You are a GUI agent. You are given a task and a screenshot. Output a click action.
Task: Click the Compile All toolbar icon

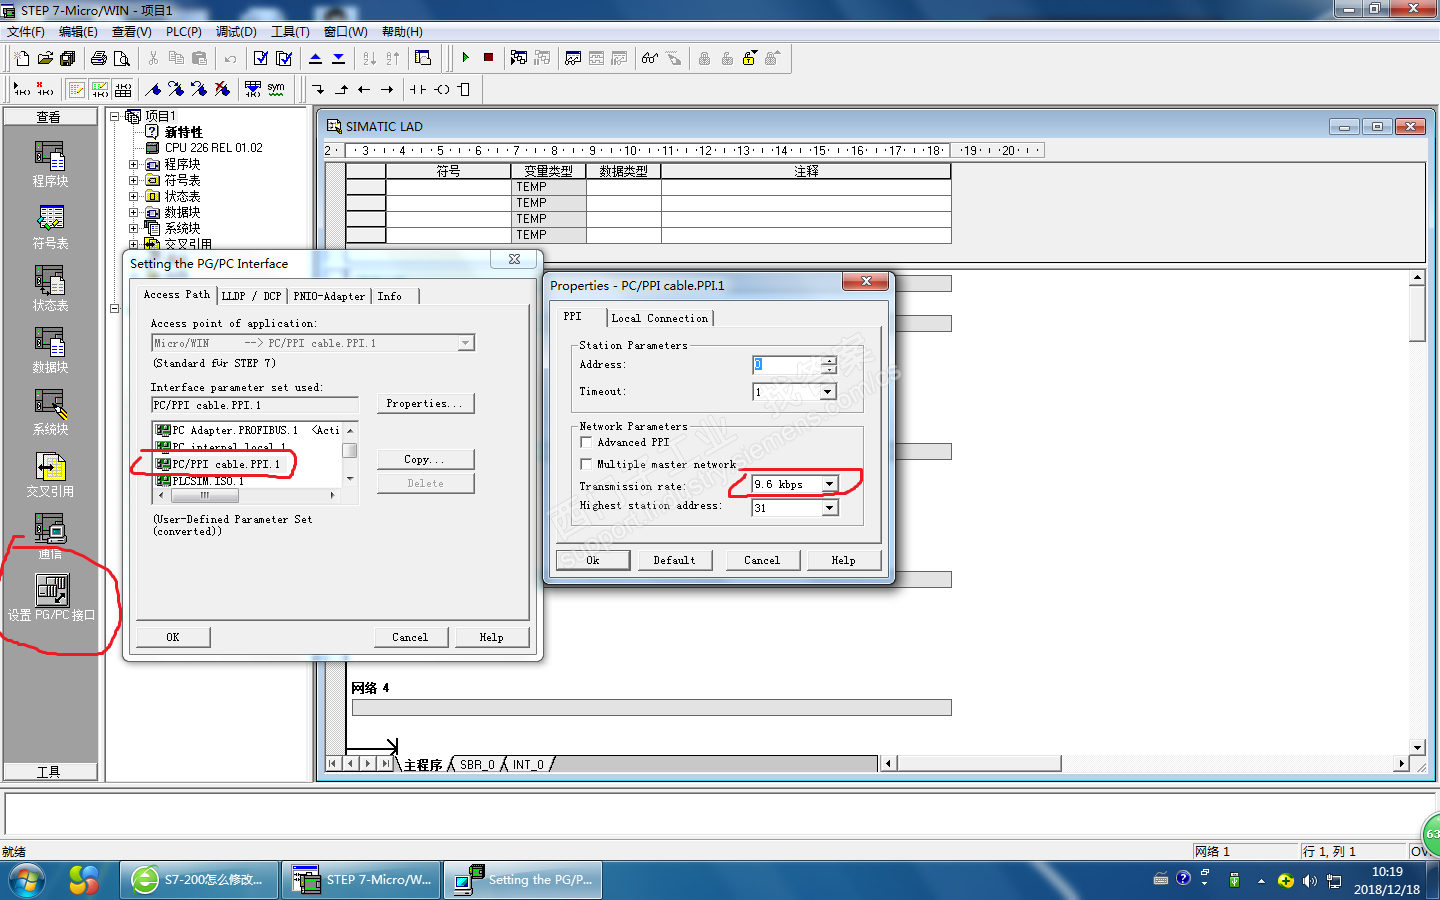pyautogui.click(x=284, y=58)
